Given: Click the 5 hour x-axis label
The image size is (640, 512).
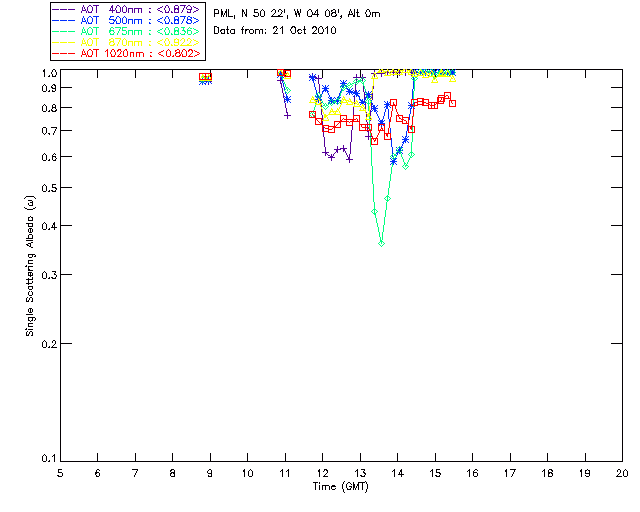Looking at the screenshot, I should click(x=60, y=473).
